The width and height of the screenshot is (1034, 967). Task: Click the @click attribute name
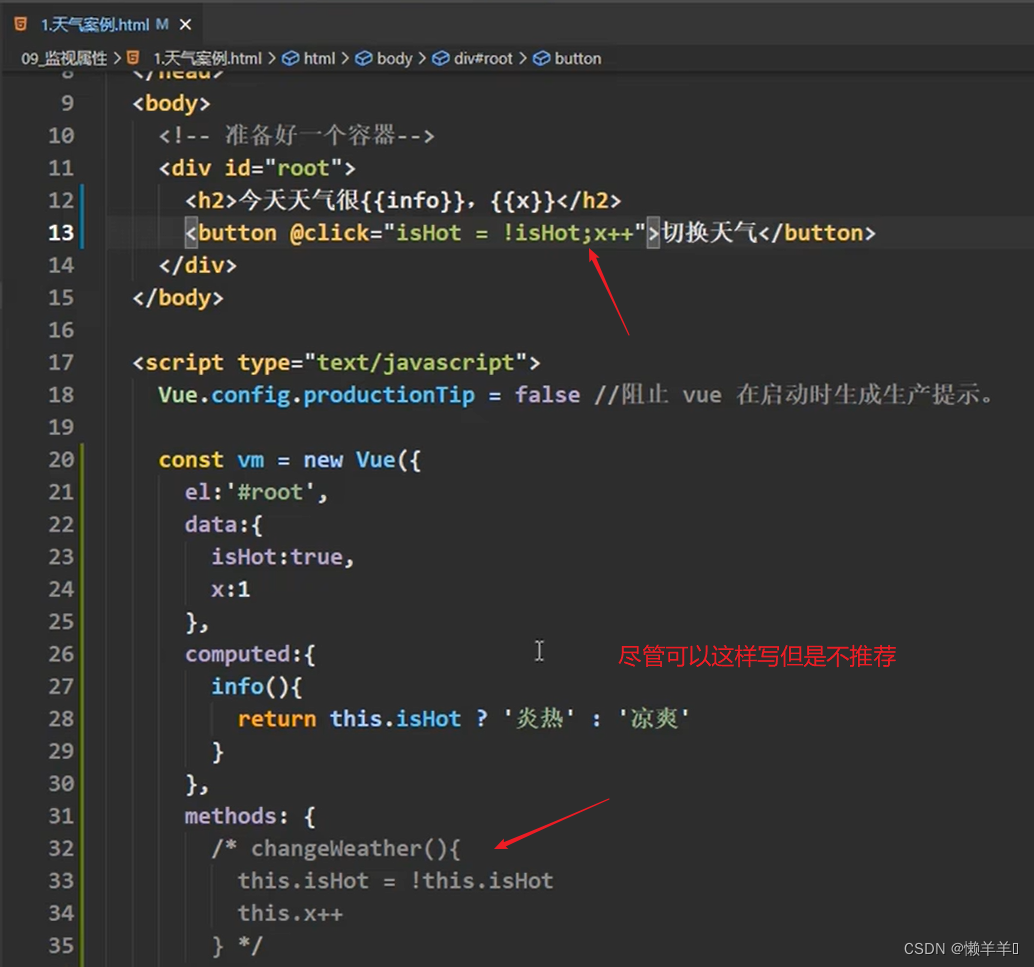(330, 233)
